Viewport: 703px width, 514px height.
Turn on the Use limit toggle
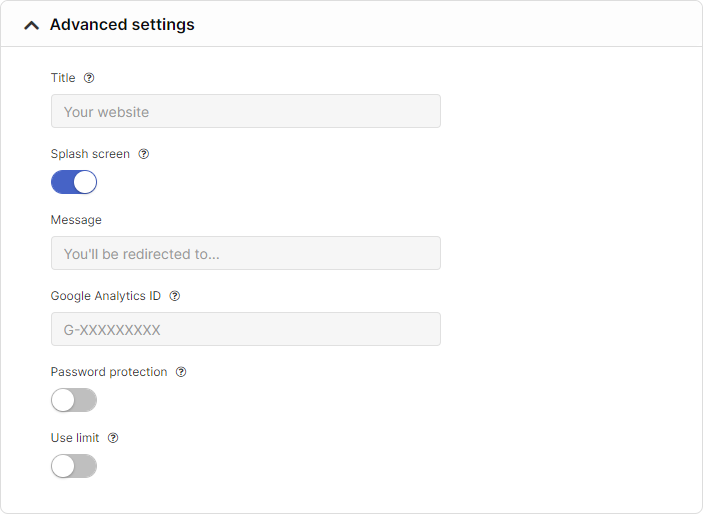point(74,466)
